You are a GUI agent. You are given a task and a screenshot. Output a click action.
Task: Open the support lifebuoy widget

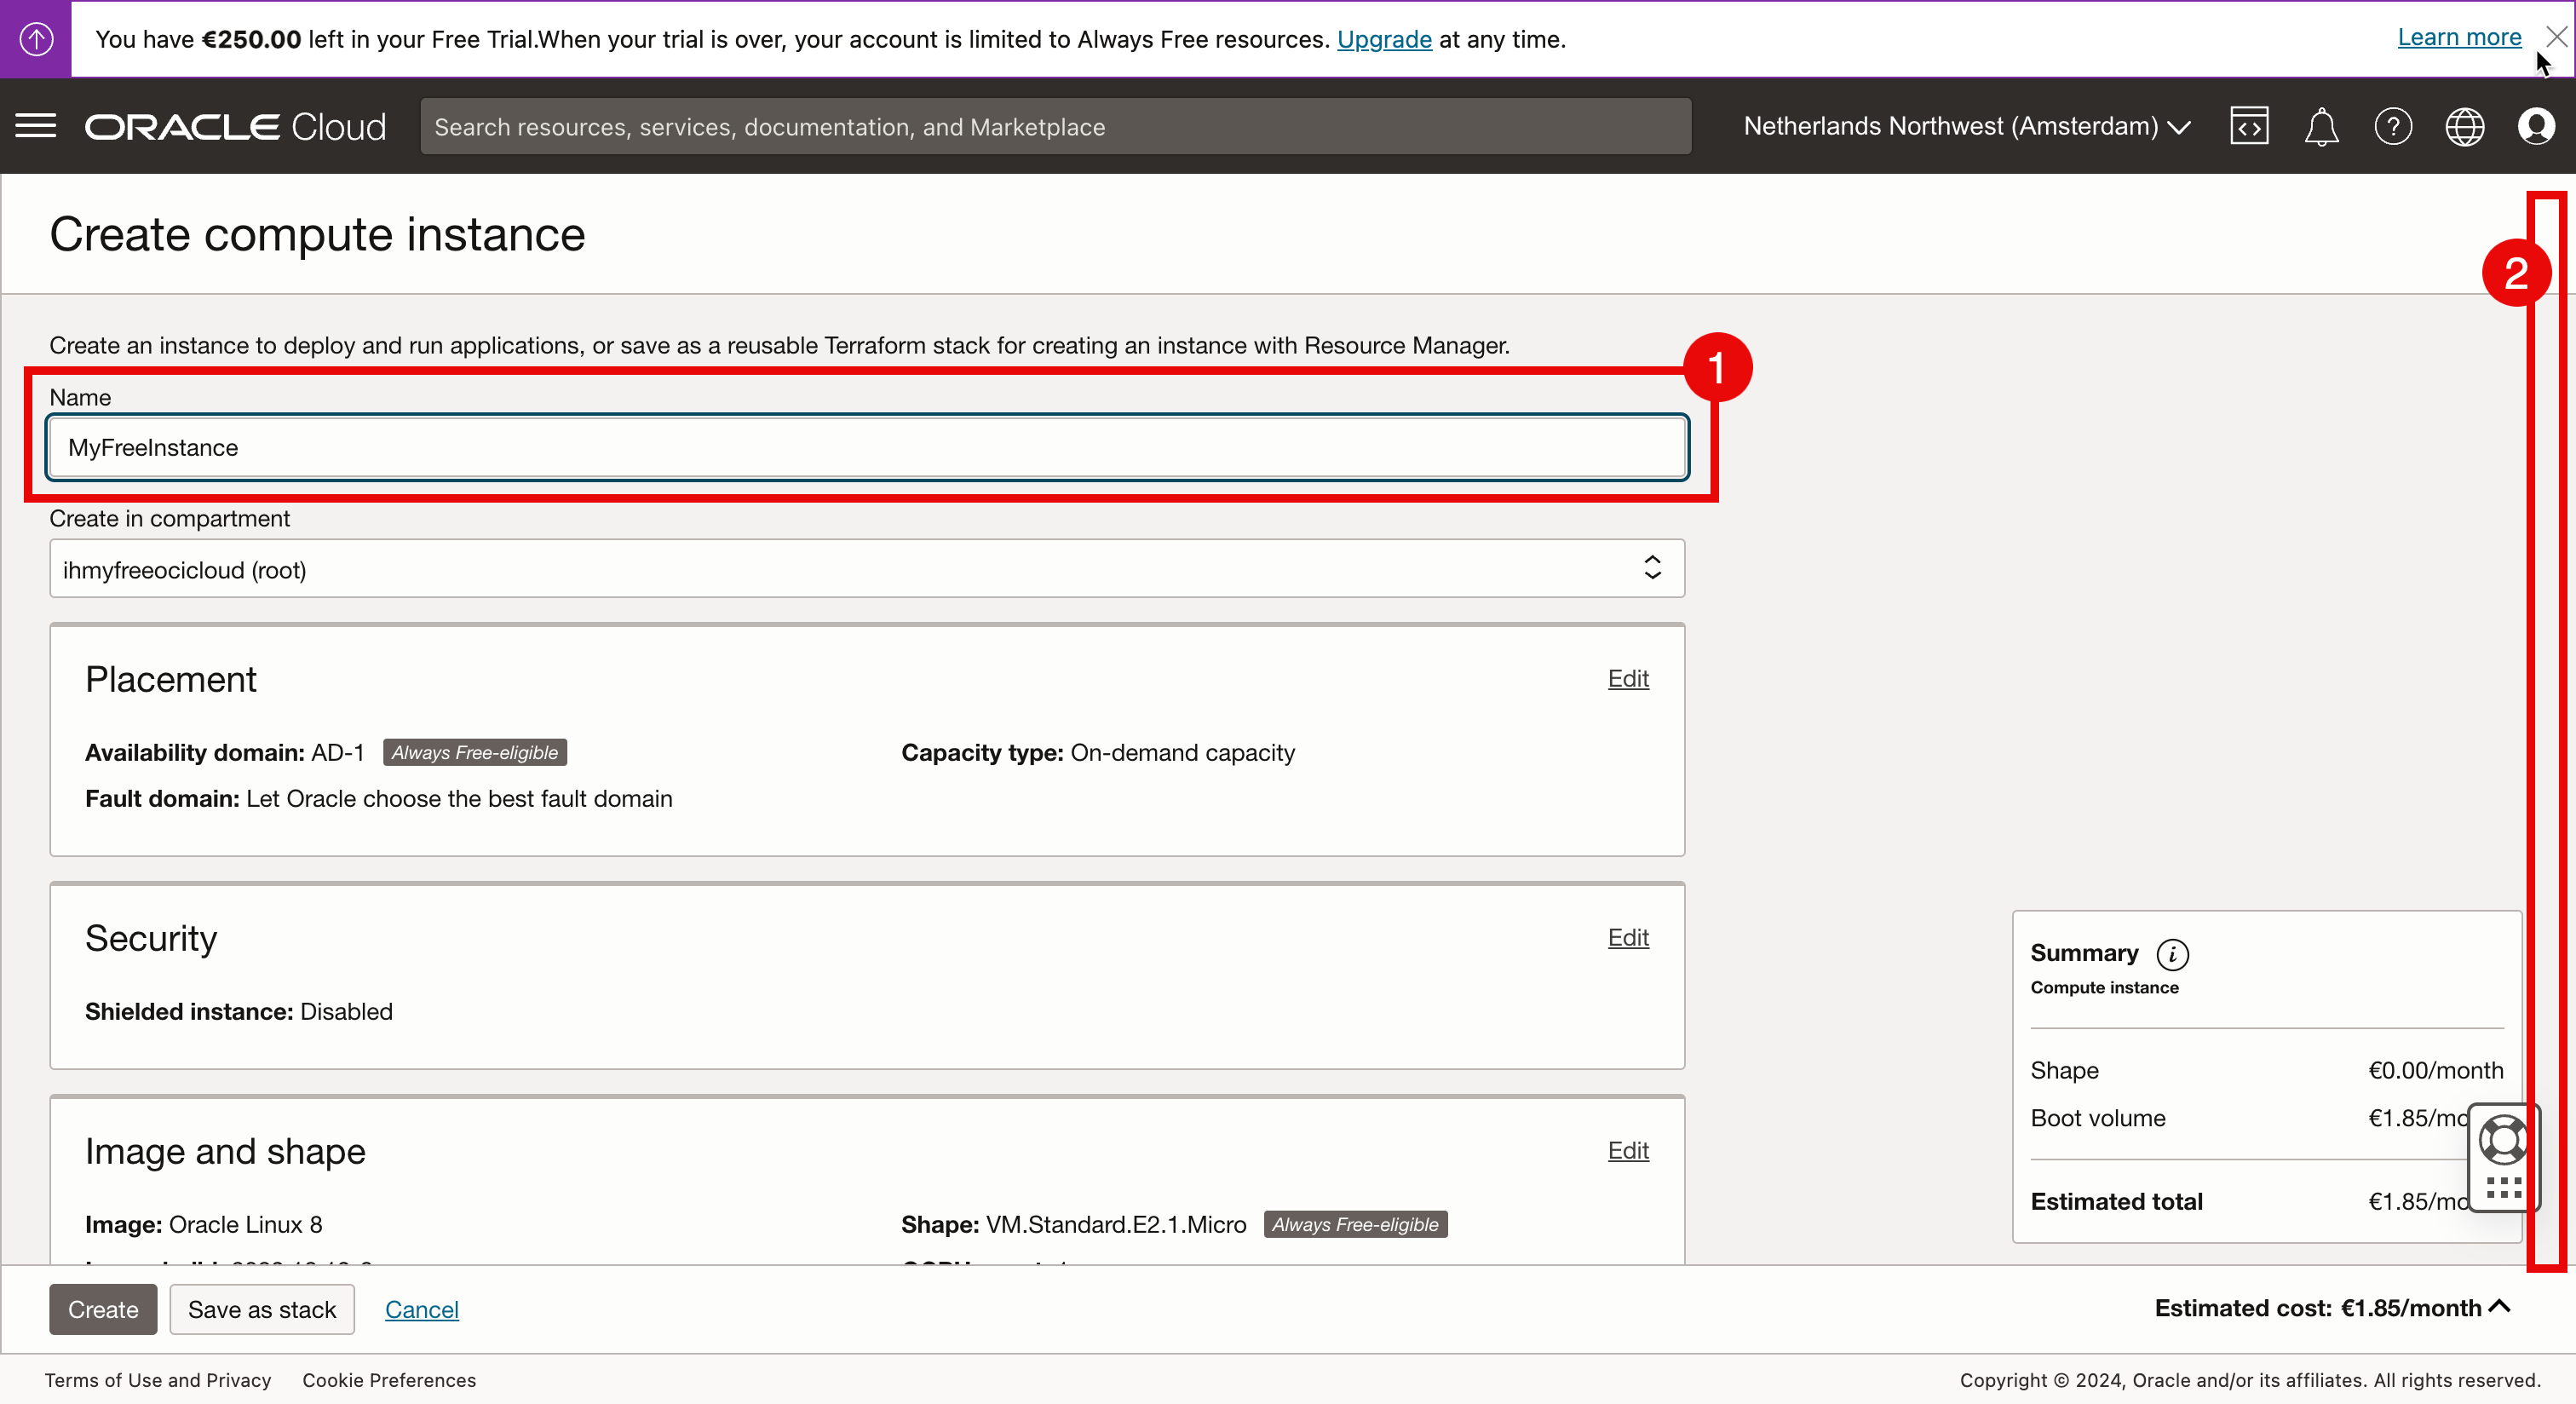click(x=2503, y=1140)
